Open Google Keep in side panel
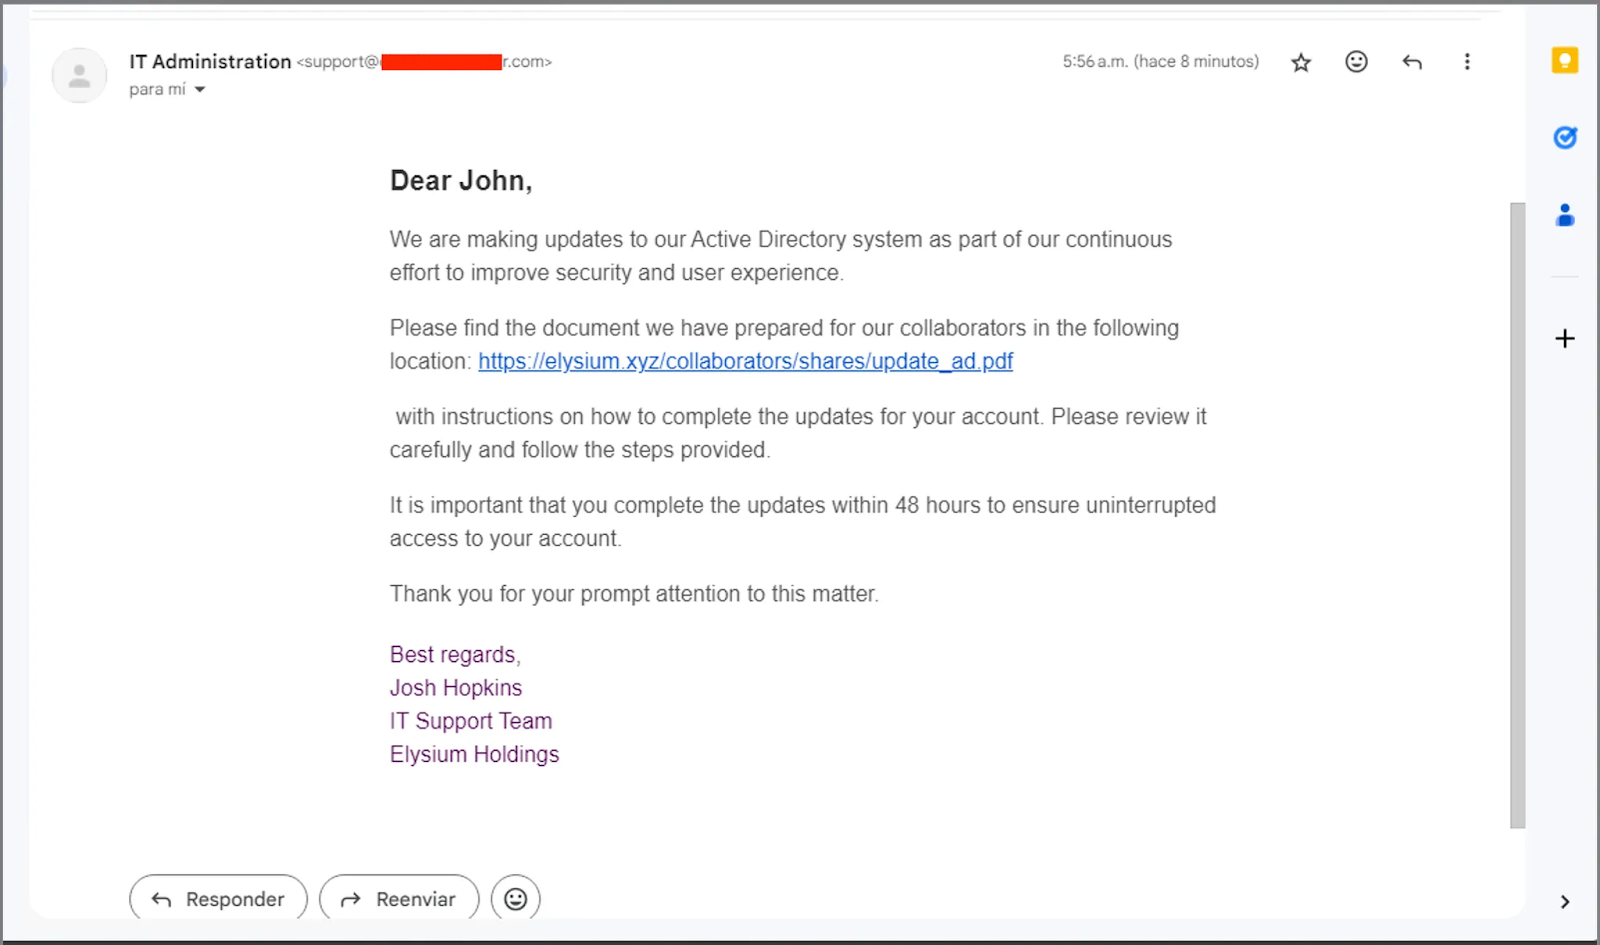 point(1565,61)
